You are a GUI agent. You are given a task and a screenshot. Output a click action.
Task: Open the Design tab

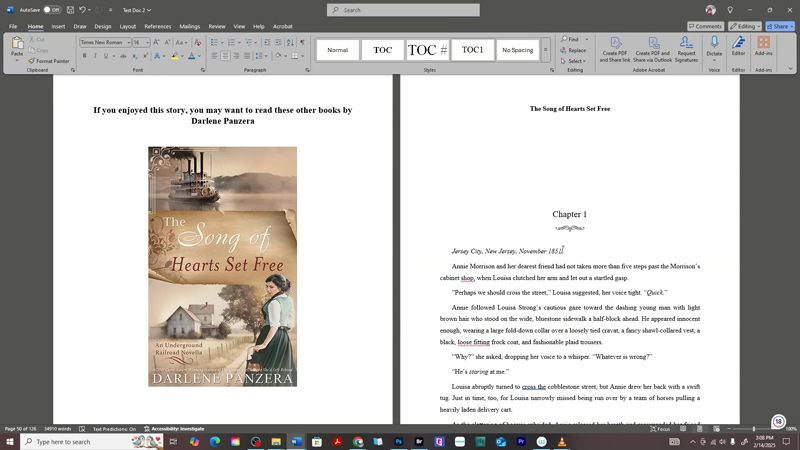pos(103,27)
